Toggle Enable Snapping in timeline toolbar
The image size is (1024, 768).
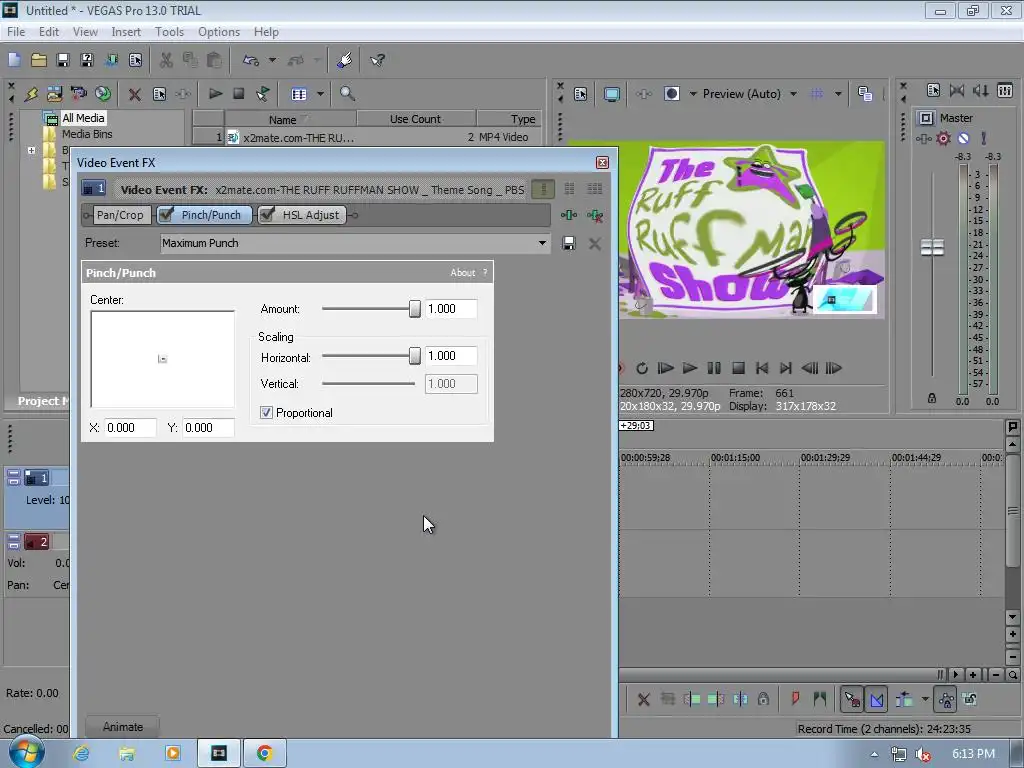pos(852,699)
